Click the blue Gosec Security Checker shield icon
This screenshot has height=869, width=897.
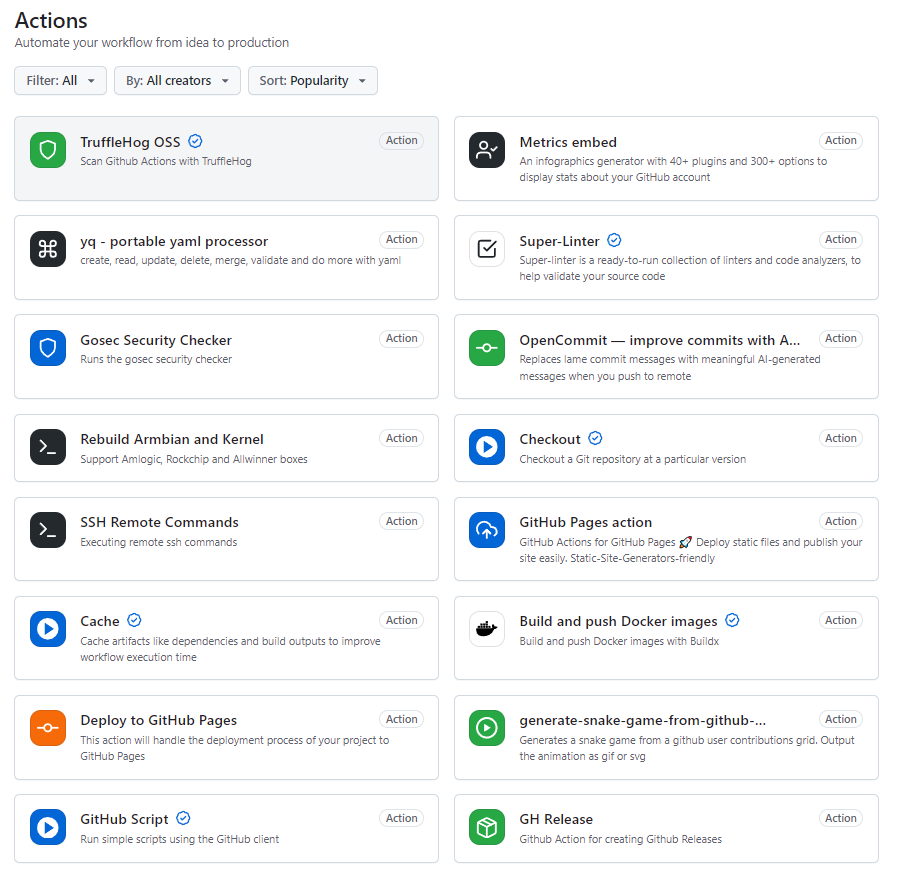(x=48, y=348)
